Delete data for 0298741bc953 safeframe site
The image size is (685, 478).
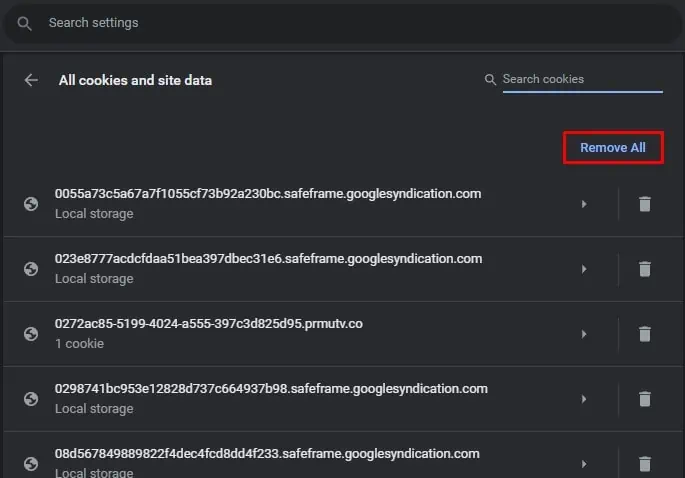click(645, 399)
